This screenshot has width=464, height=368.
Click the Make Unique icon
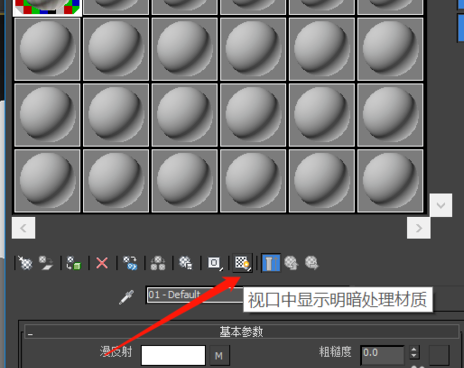coord(158,263)
